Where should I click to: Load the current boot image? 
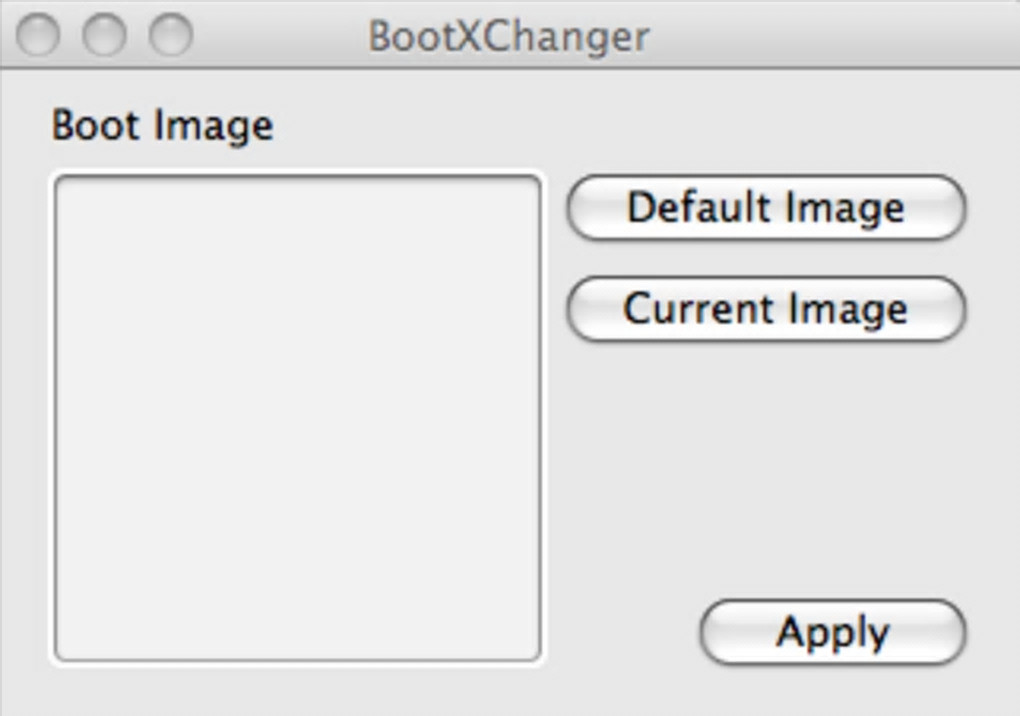click(766, 309)
